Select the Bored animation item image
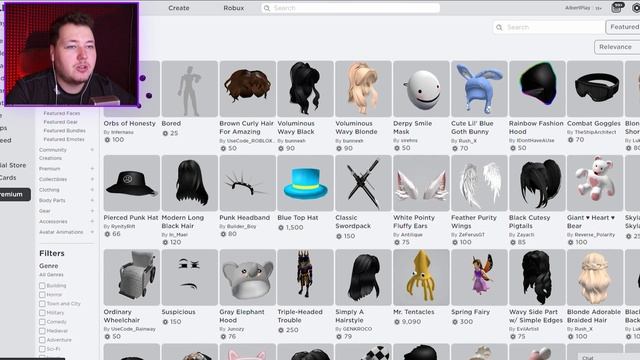The height and width of the screenshot is (360, 640). 189,89
